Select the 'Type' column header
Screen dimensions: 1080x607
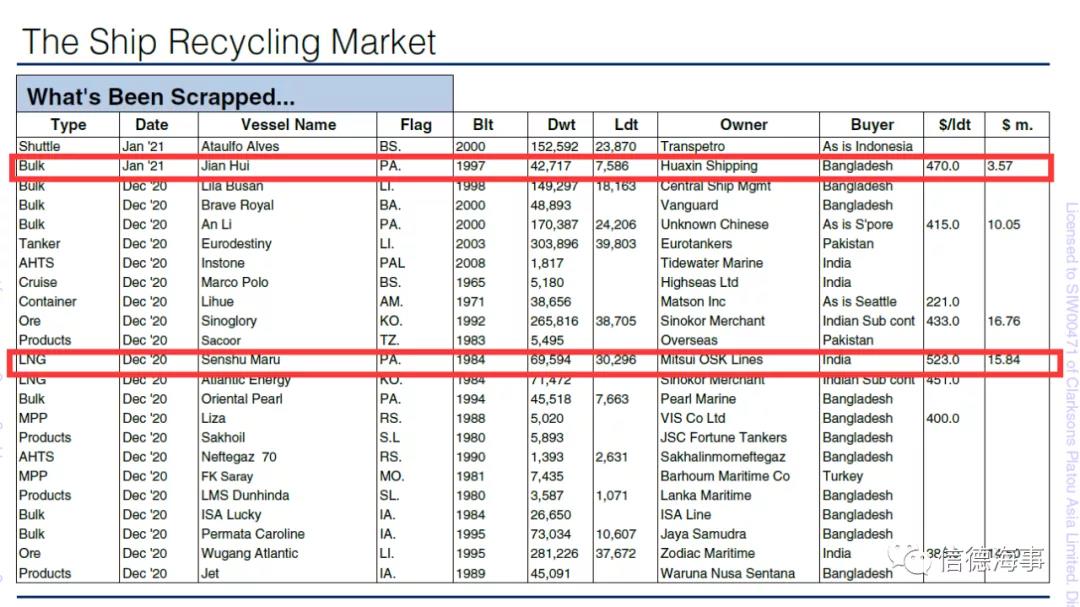coord(68,125)
